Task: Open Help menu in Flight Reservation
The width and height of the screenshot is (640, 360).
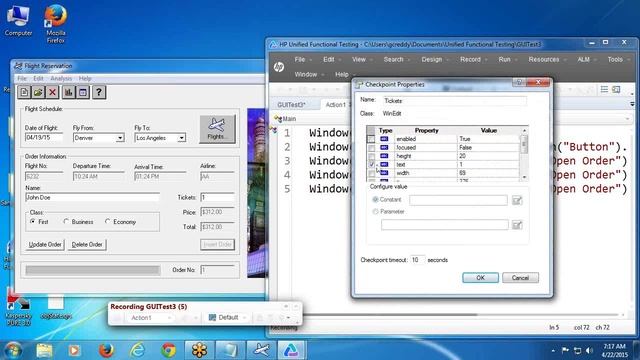Action: click(x=85, y=78)
